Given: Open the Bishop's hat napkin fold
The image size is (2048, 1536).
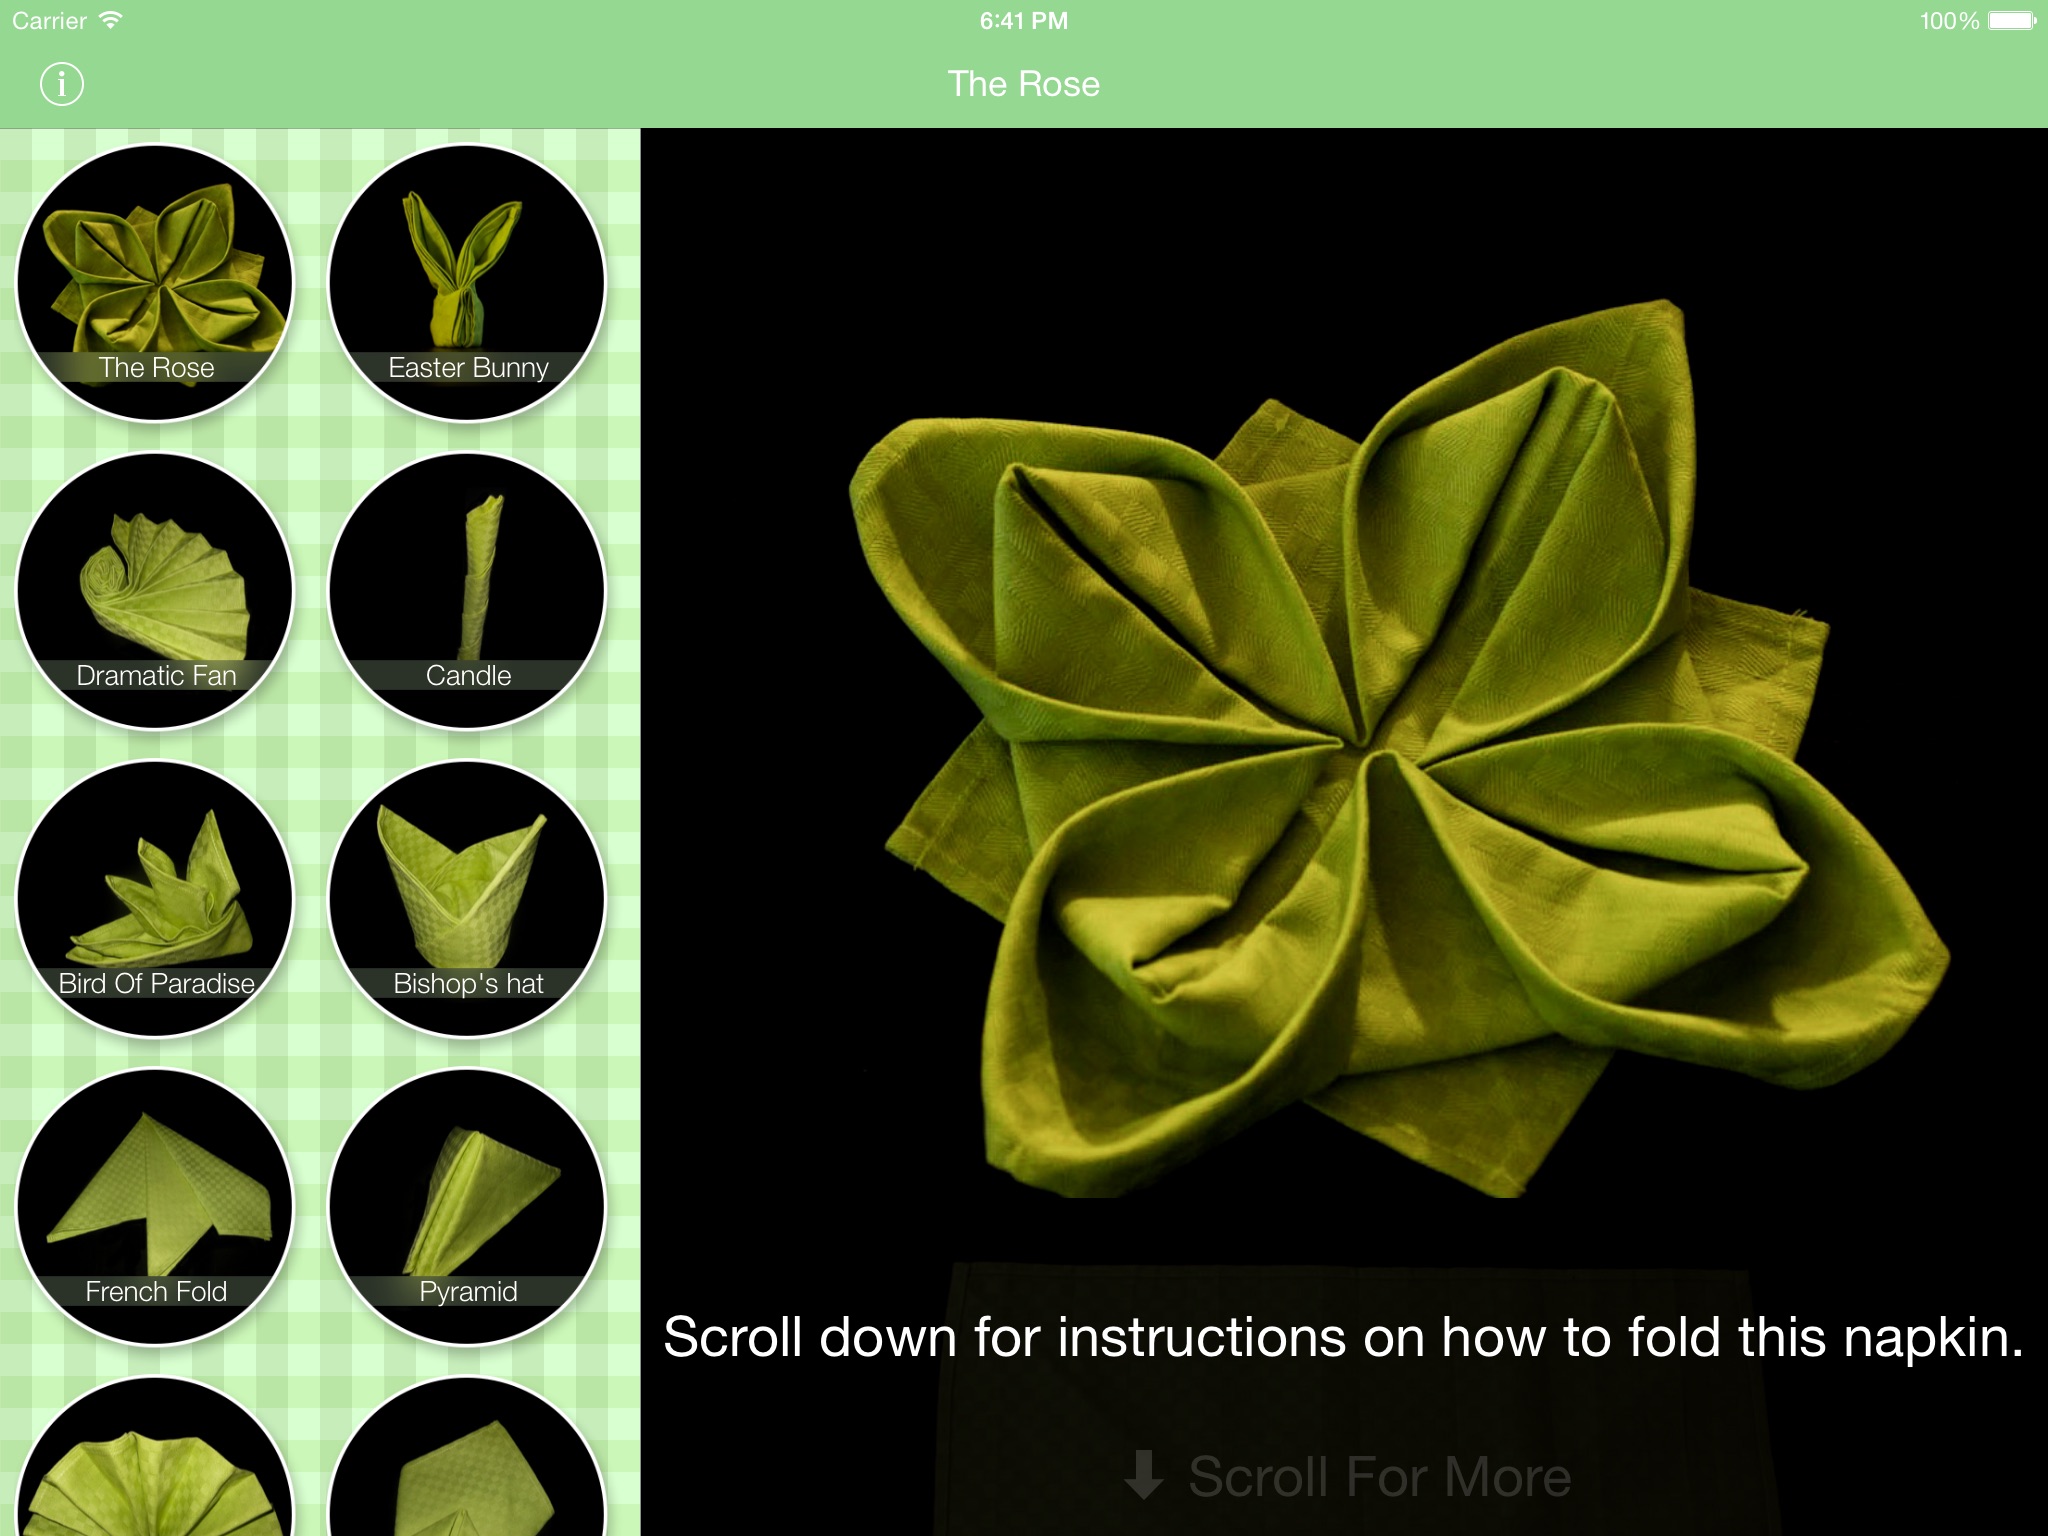Looking at the screenshot, I should point(468,898).
